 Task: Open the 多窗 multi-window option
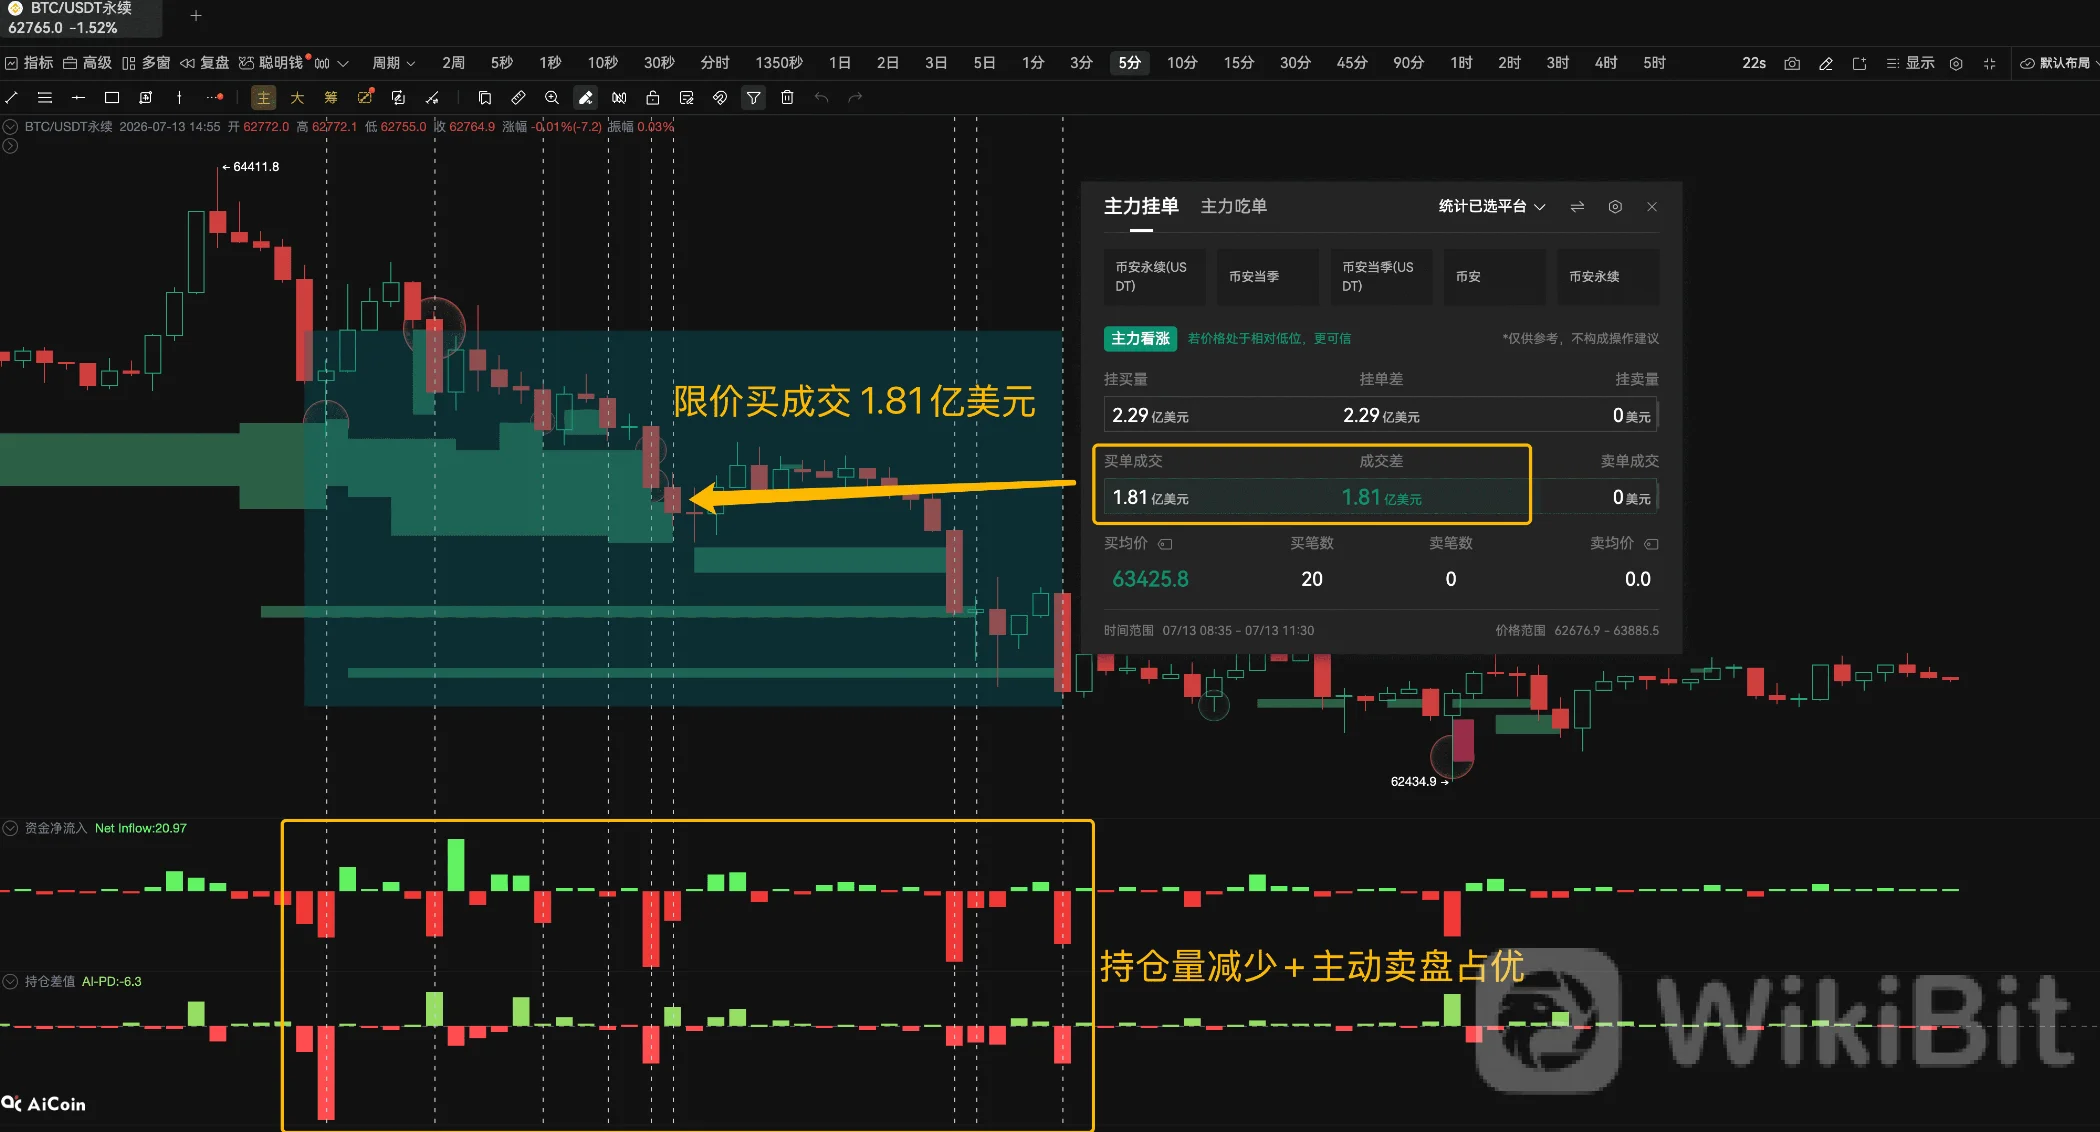point(146,63)
